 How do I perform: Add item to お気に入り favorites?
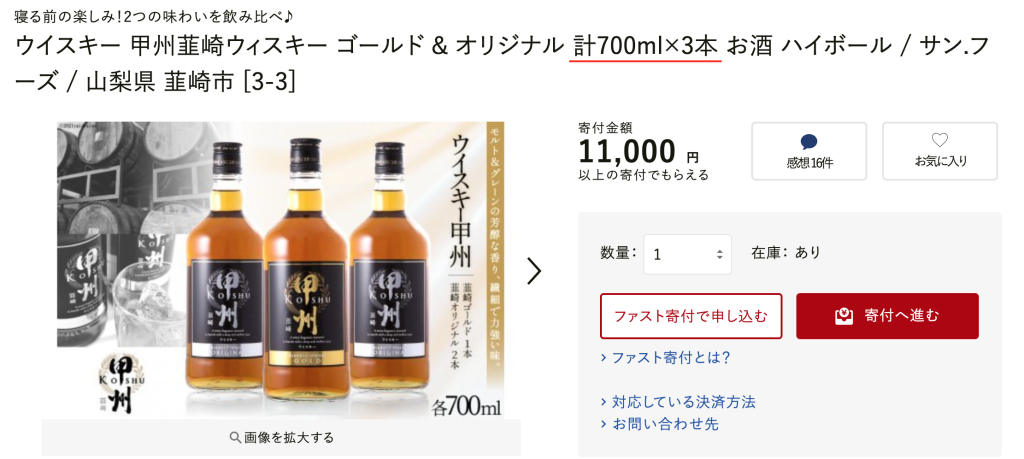click(940, 151)
